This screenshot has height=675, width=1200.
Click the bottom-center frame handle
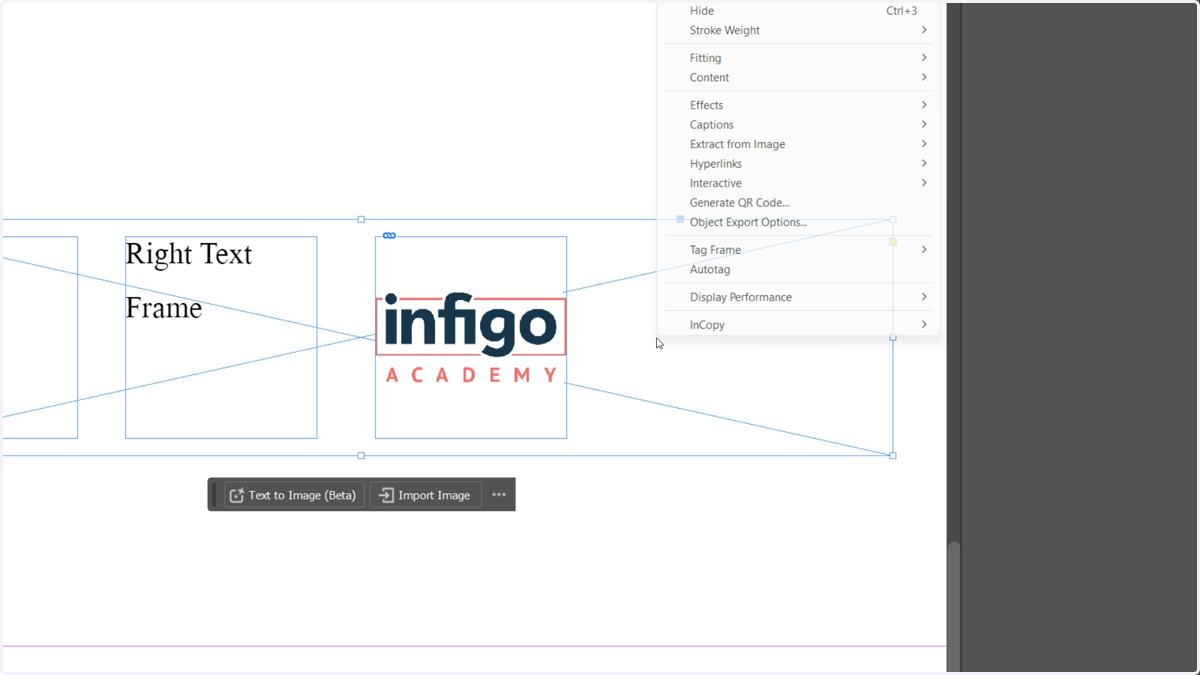361,455
